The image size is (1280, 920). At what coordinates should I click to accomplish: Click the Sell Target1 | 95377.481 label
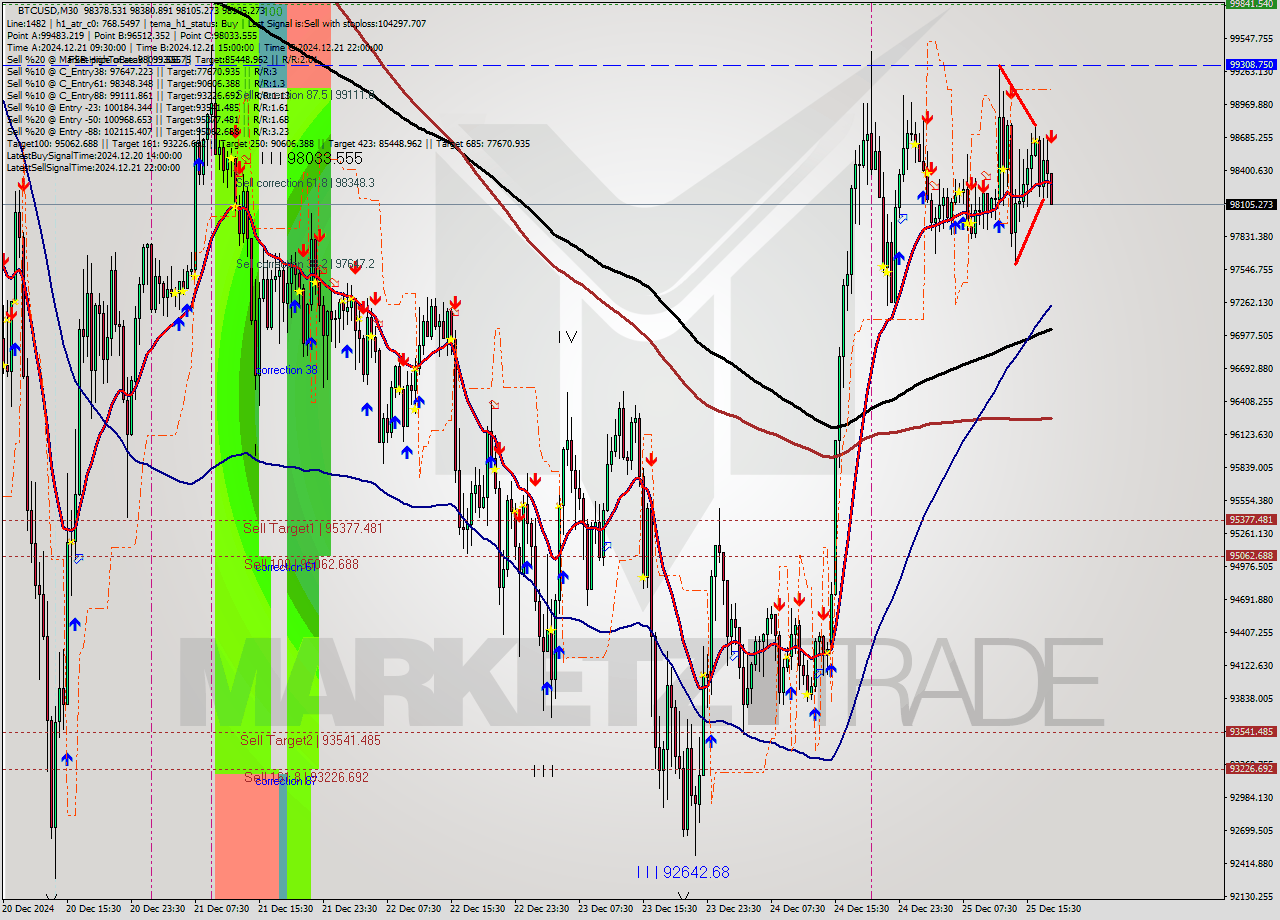pos(313,527)
